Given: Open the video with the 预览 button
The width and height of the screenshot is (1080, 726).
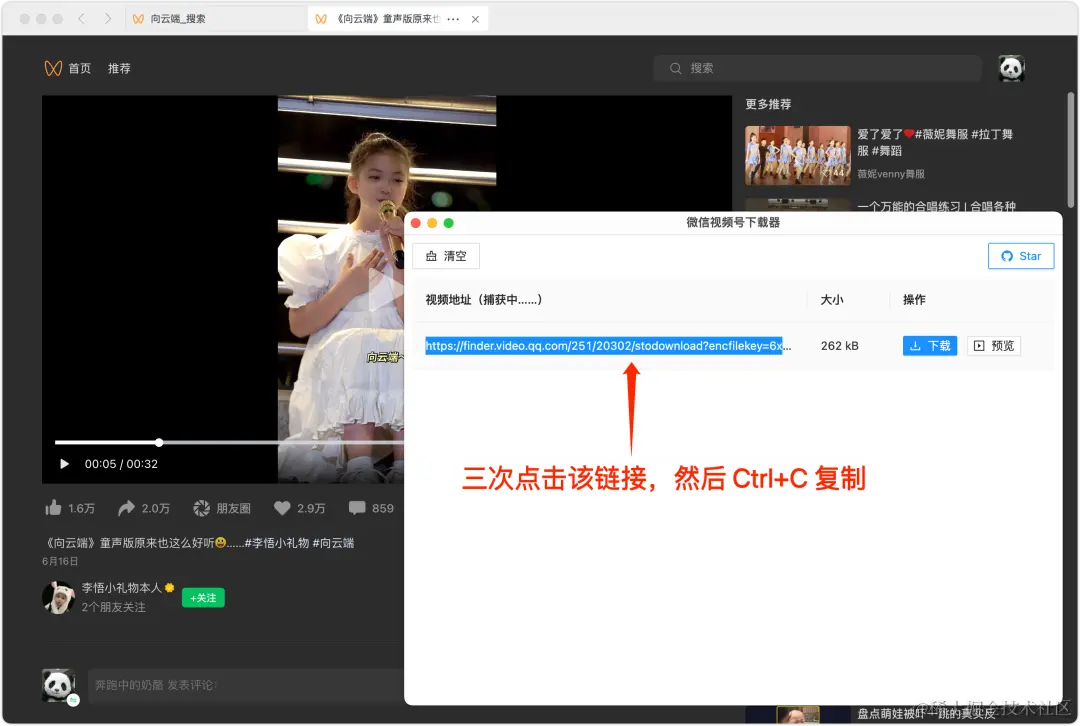Looking at the screenshot, I should tap(994, 345).
